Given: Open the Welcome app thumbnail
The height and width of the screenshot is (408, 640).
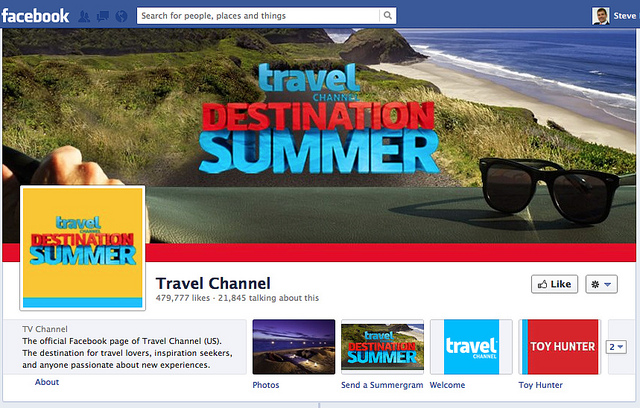Looking at the screenshot, I should coord(471,347).
